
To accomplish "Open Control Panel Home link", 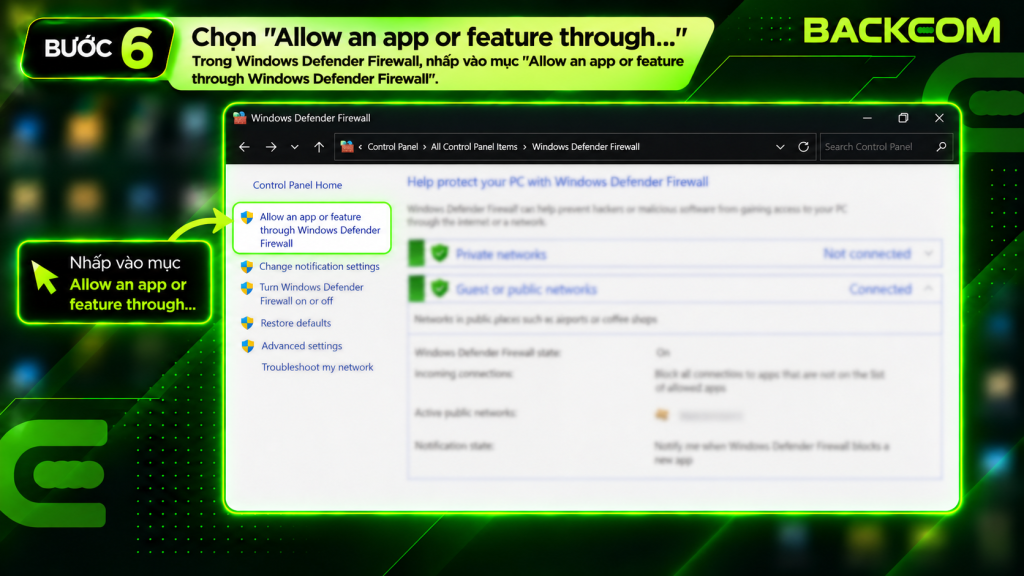I will [x=297, y=185].
